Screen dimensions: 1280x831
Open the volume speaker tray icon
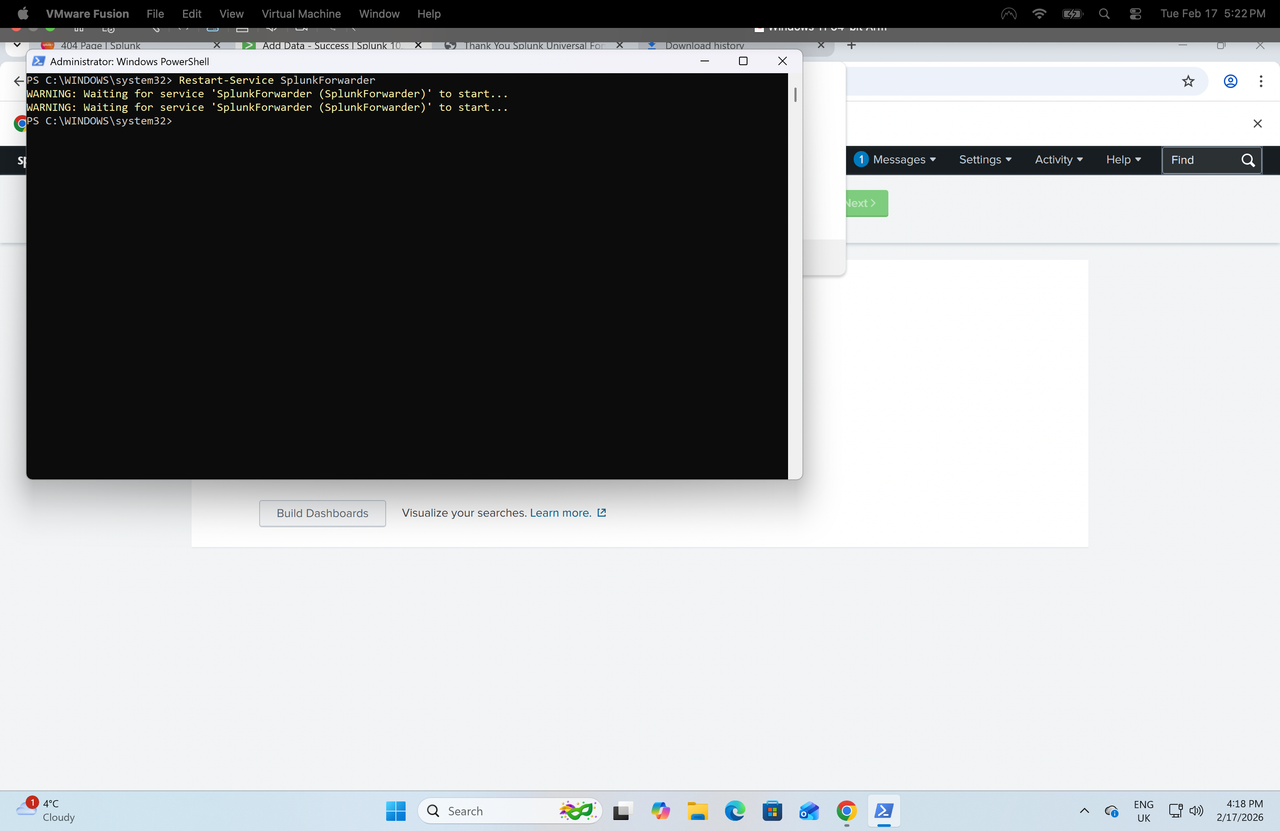(1196, 811)
